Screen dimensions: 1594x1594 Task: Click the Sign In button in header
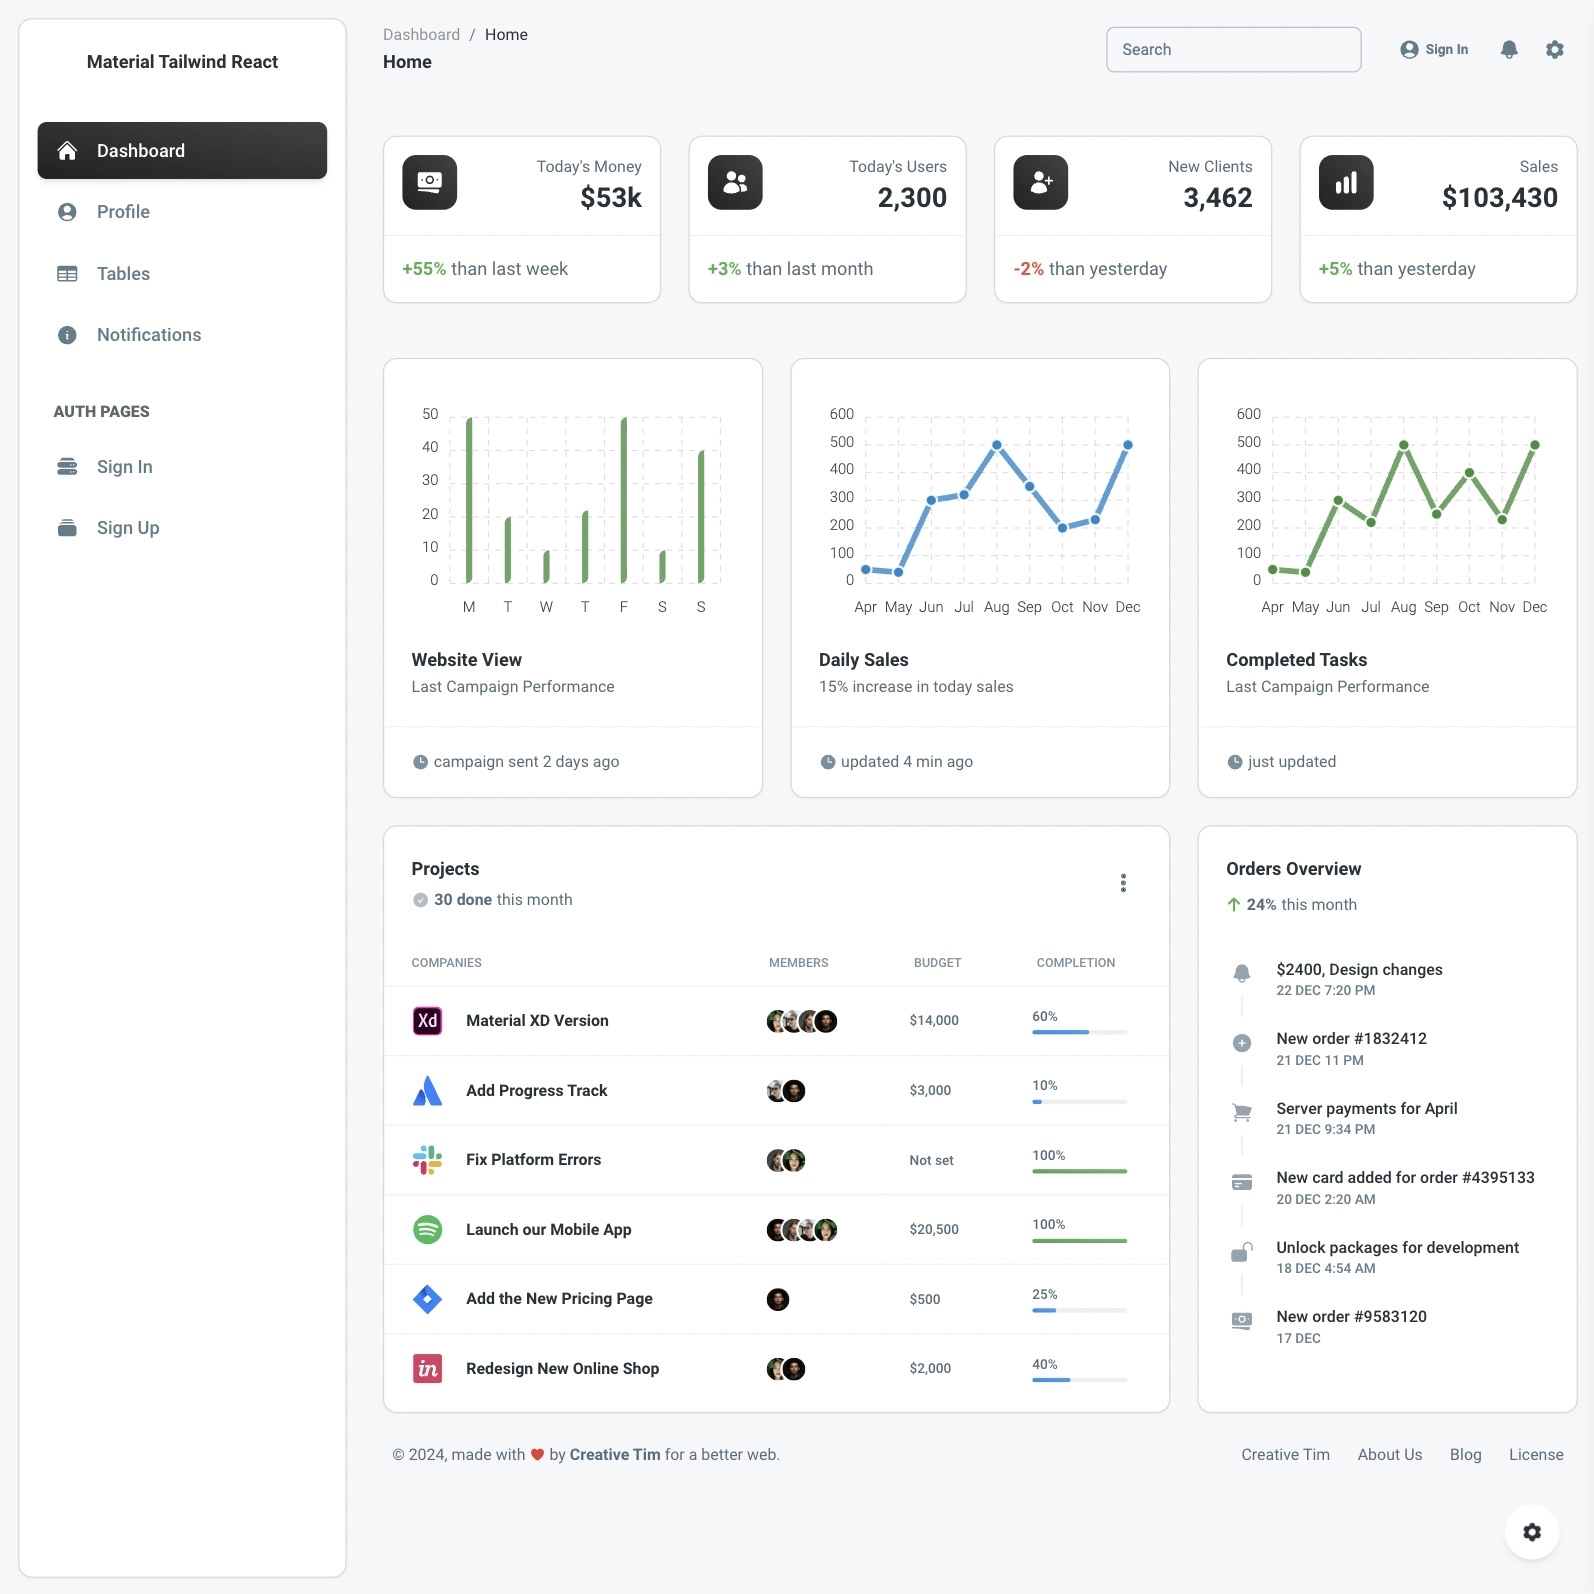pyautogui.click(x=1435, y=49)
